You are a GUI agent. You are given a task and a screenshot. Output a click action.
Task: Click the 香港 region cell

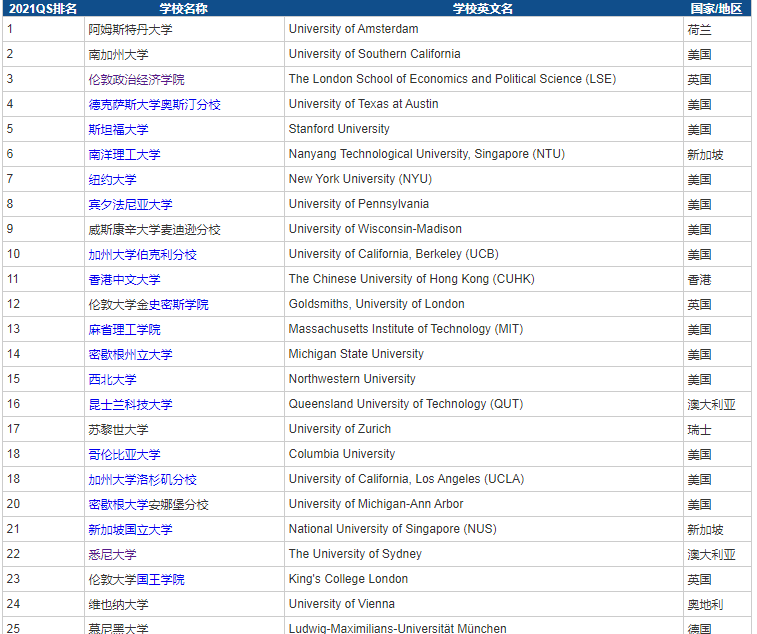pyautogui.click(x=717, y=280)
